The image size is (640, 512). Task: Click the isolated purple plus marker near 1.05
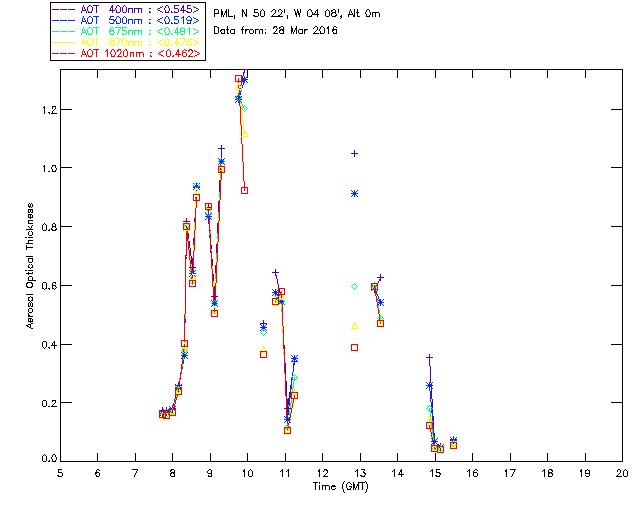click(354, 153)
